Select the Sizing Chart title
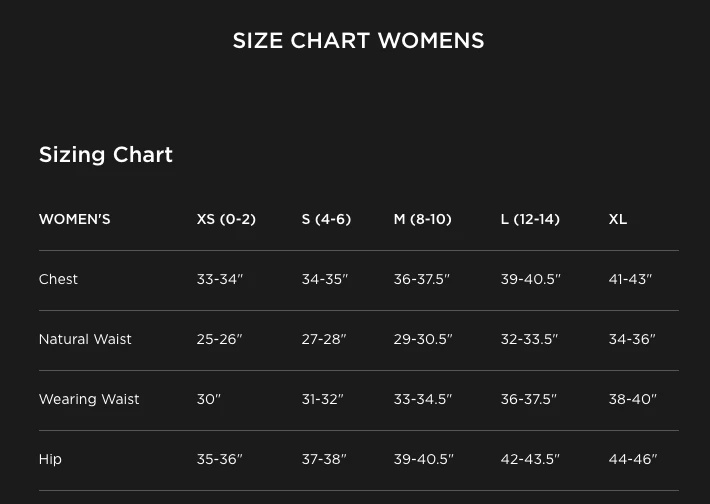The image size is (710, 504). (106, 155)
